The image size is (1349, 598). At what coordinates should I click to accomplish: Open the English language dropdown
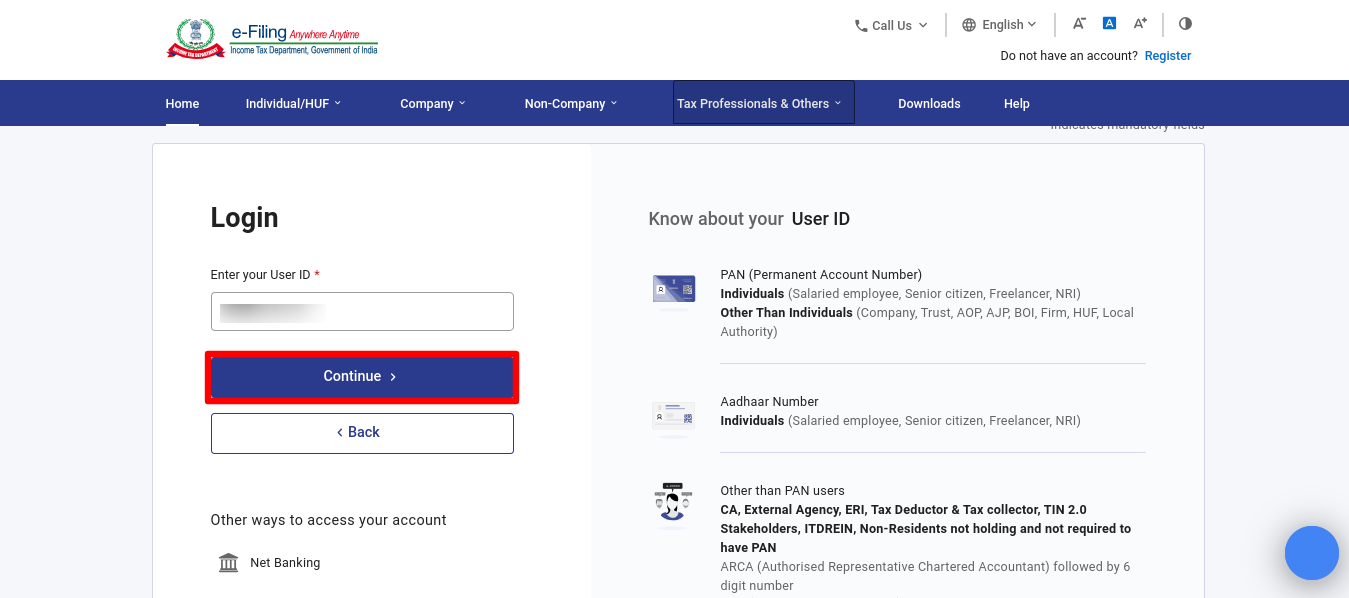(999, 25)
